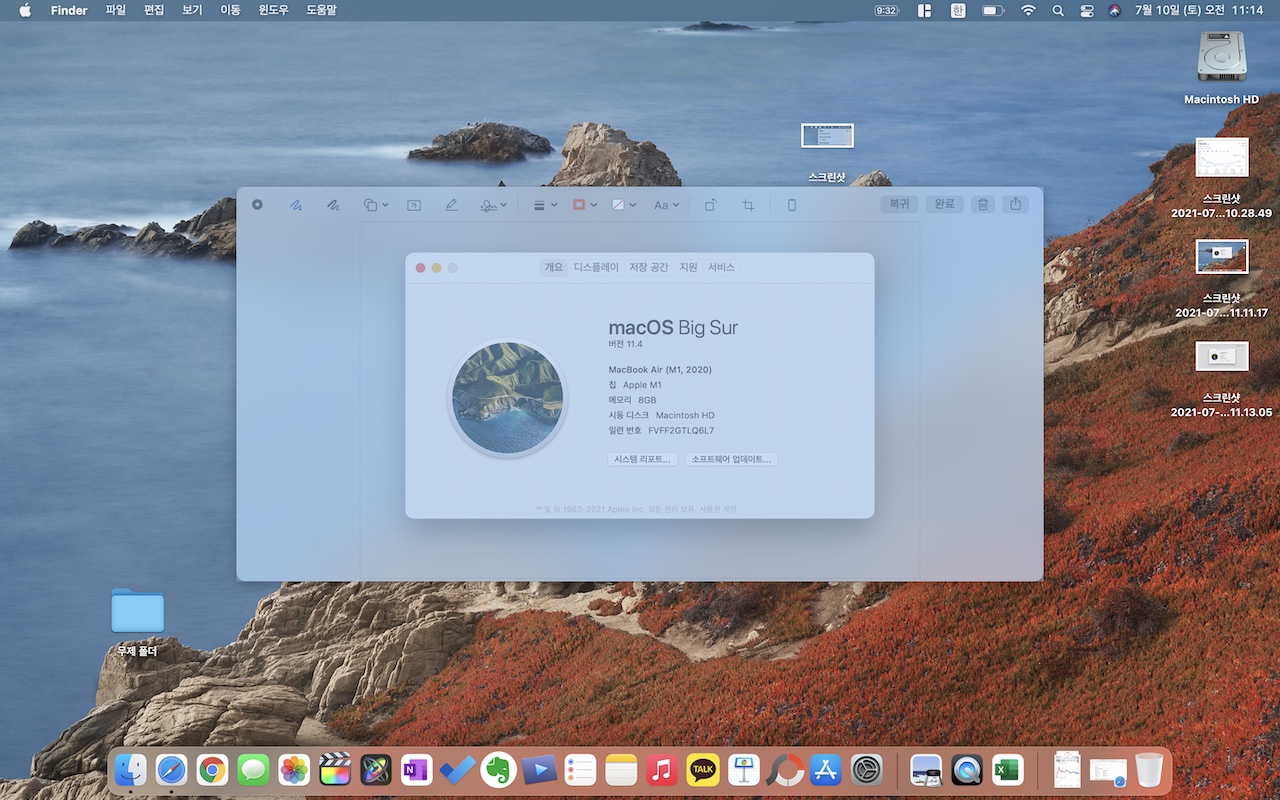Open the Finder menu in the menu bar

coord(69,10)
